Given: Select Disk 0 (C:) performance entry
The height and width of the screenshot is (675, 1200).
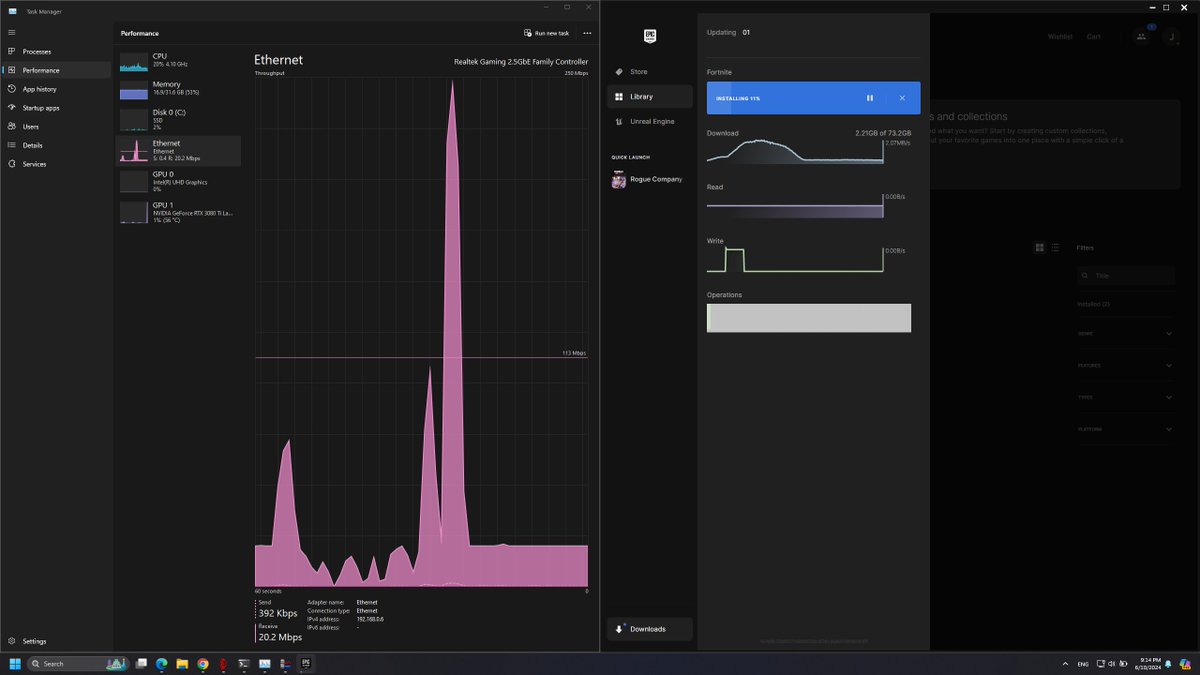Looking at the screenshot, I should coord(179,120).
